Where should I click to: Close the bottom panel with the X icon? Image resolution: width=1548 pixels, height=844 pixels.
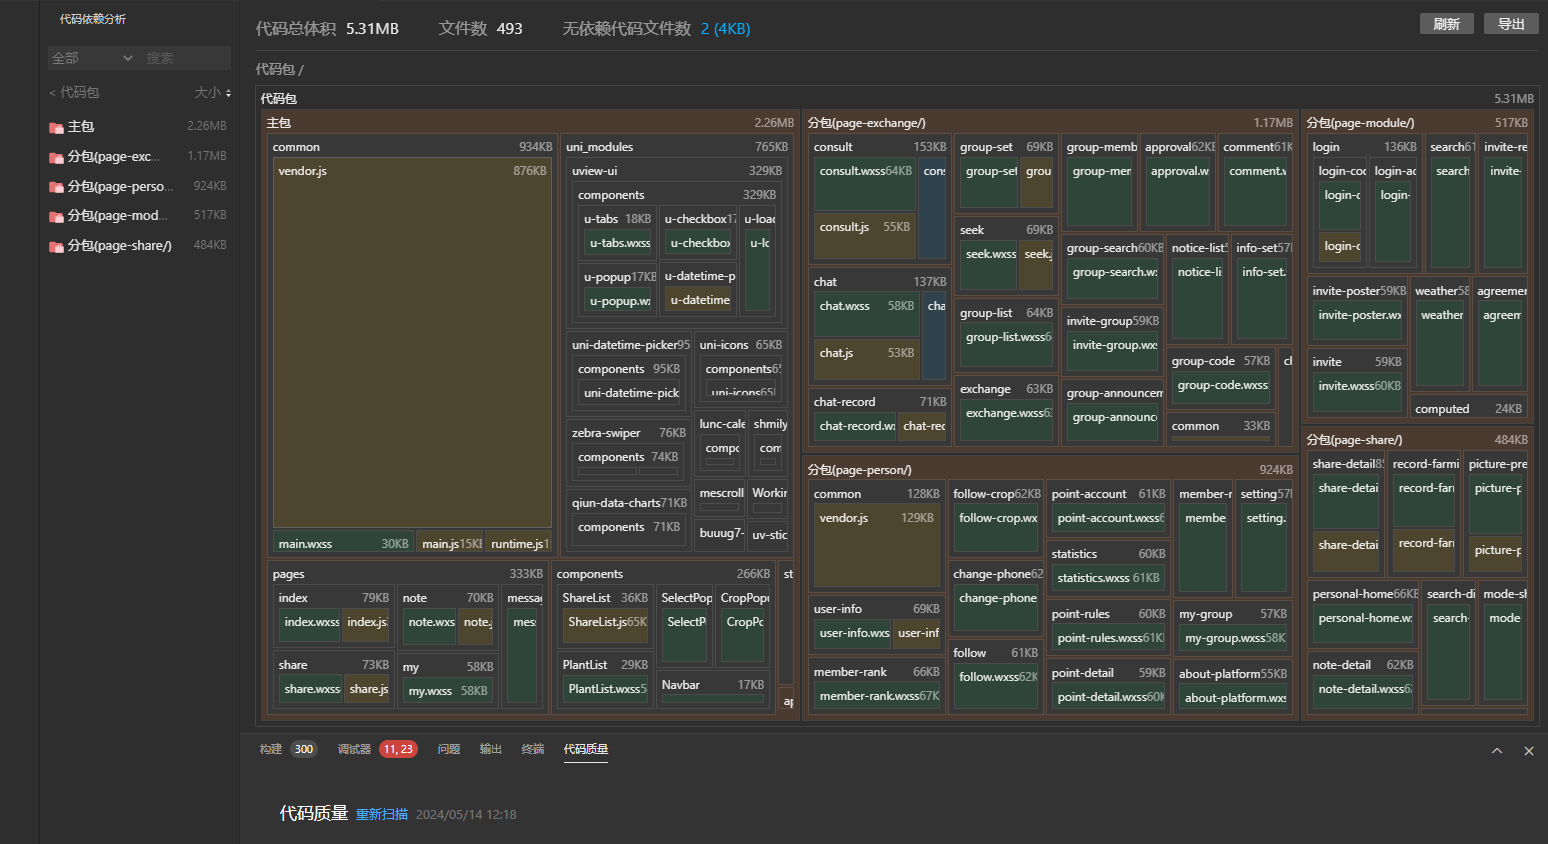(1529, 751)
